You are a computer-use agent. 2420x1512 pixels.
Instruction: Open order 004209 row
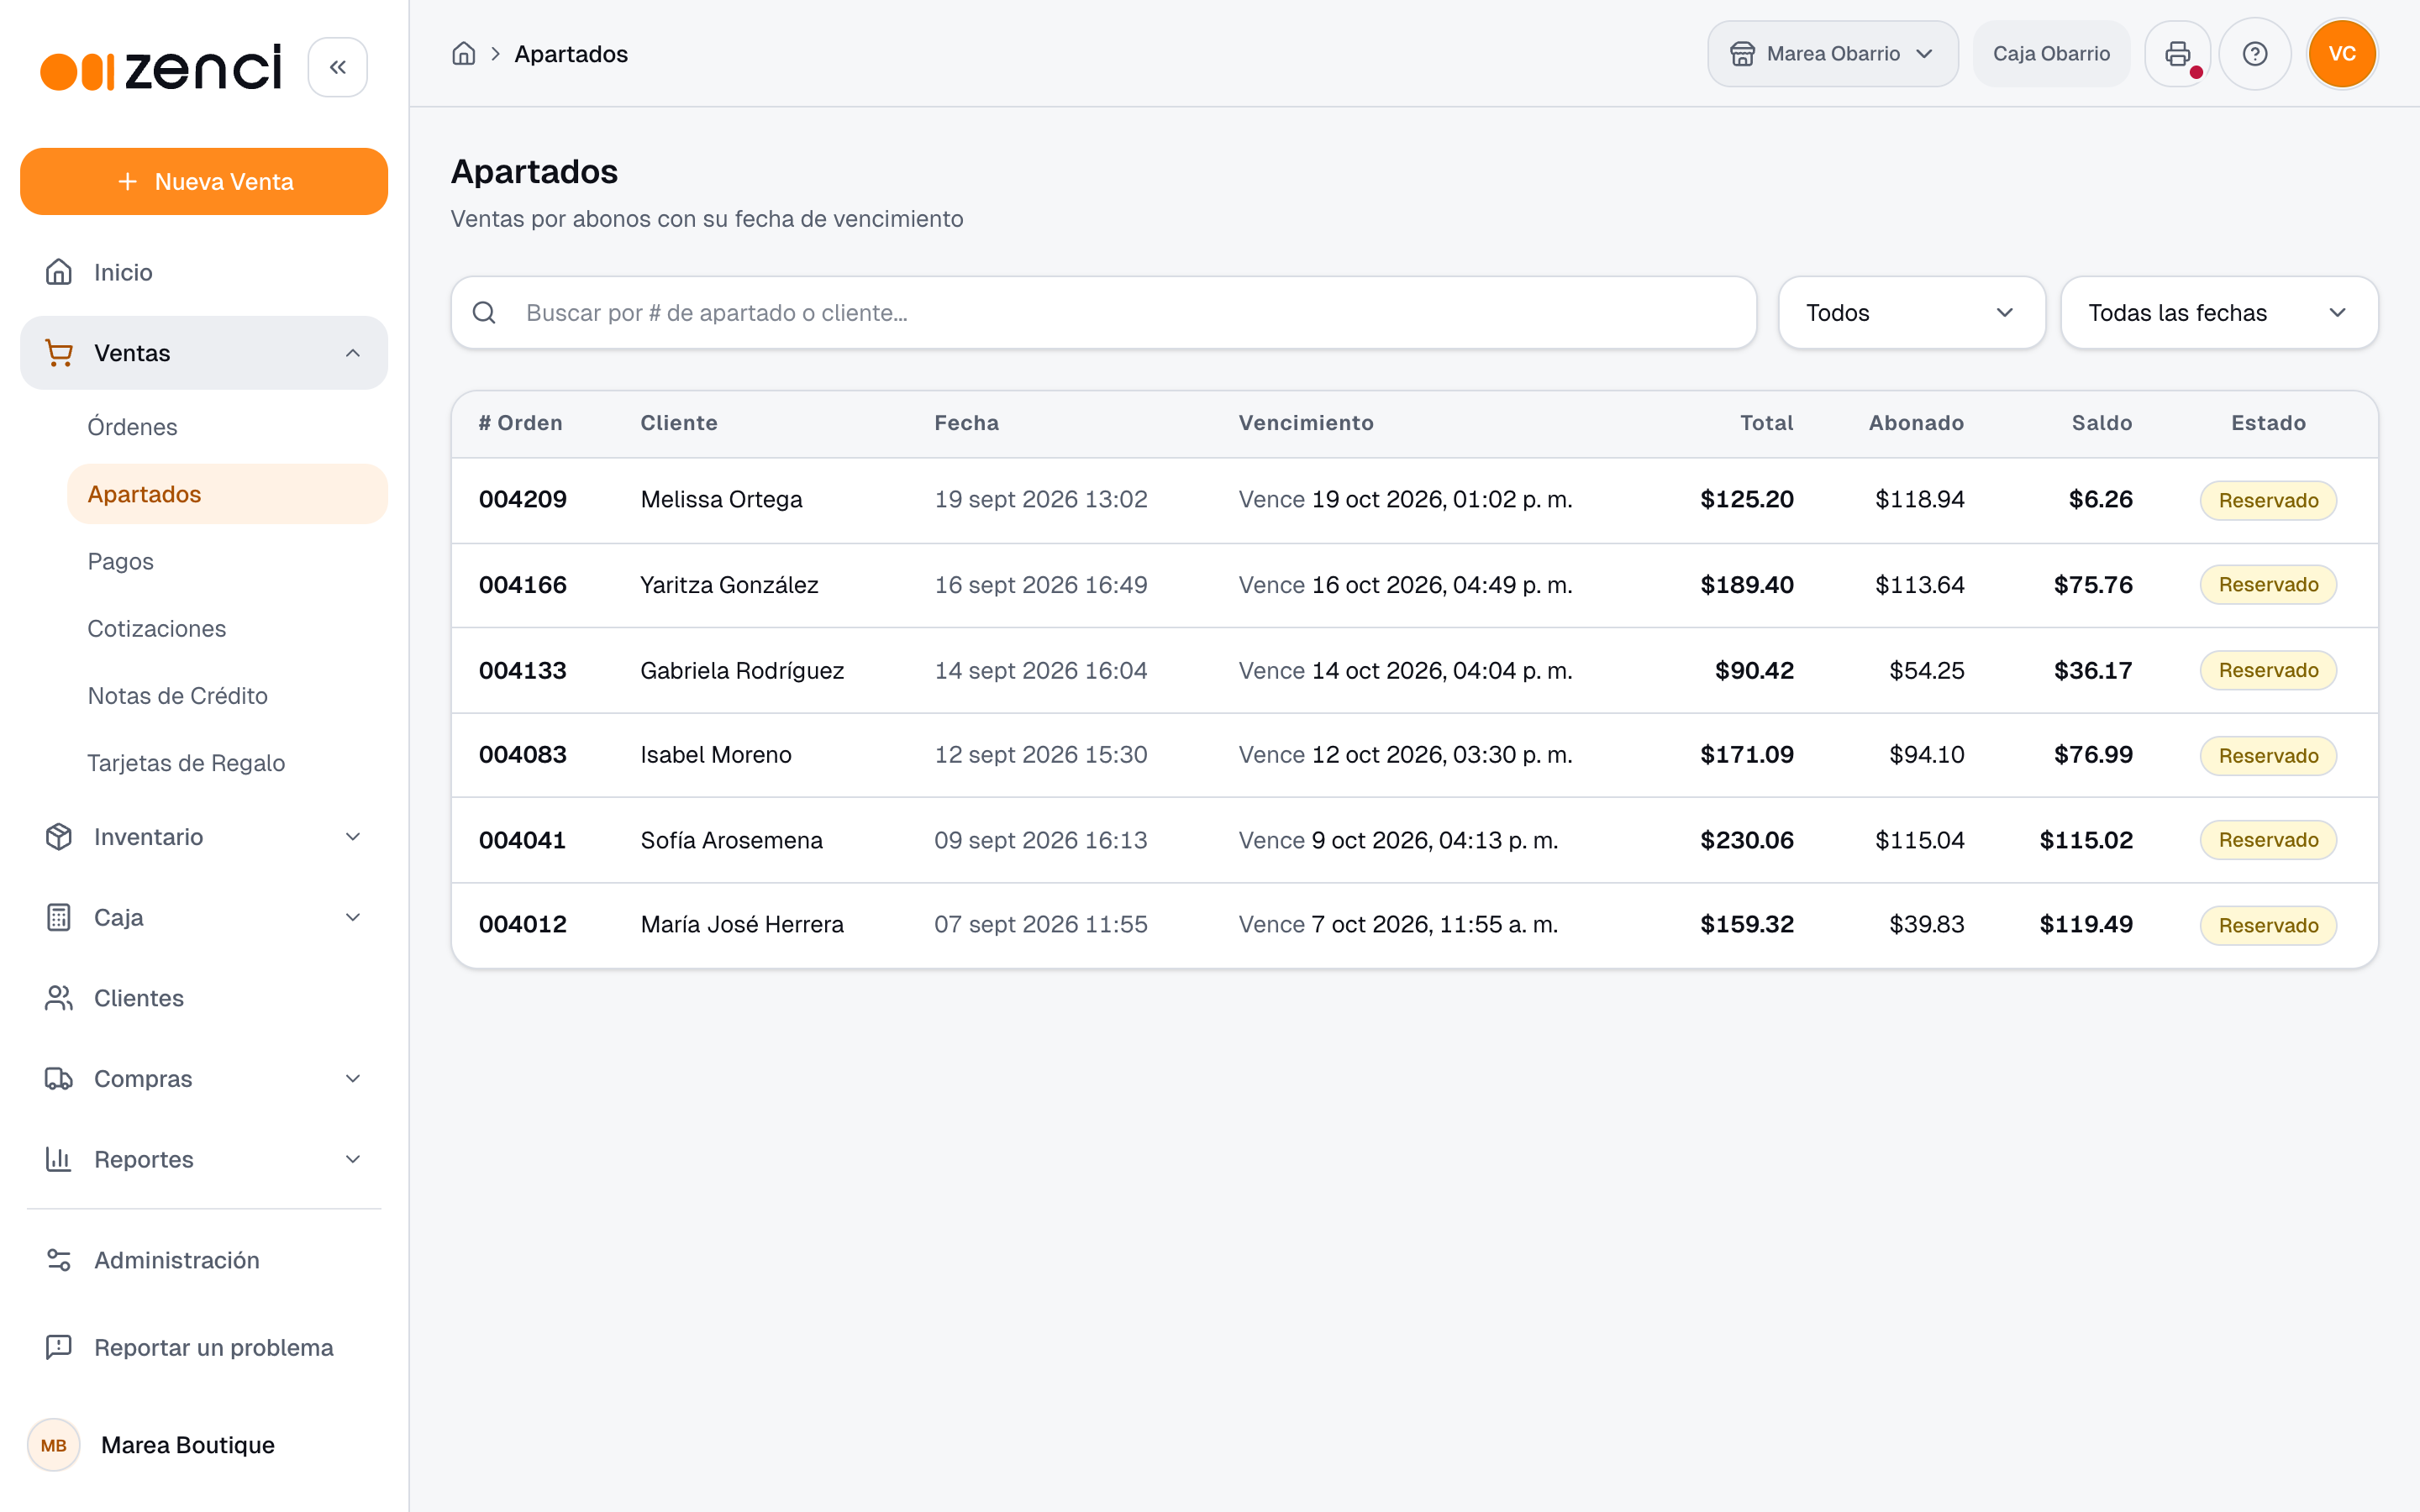point(1414,500)
